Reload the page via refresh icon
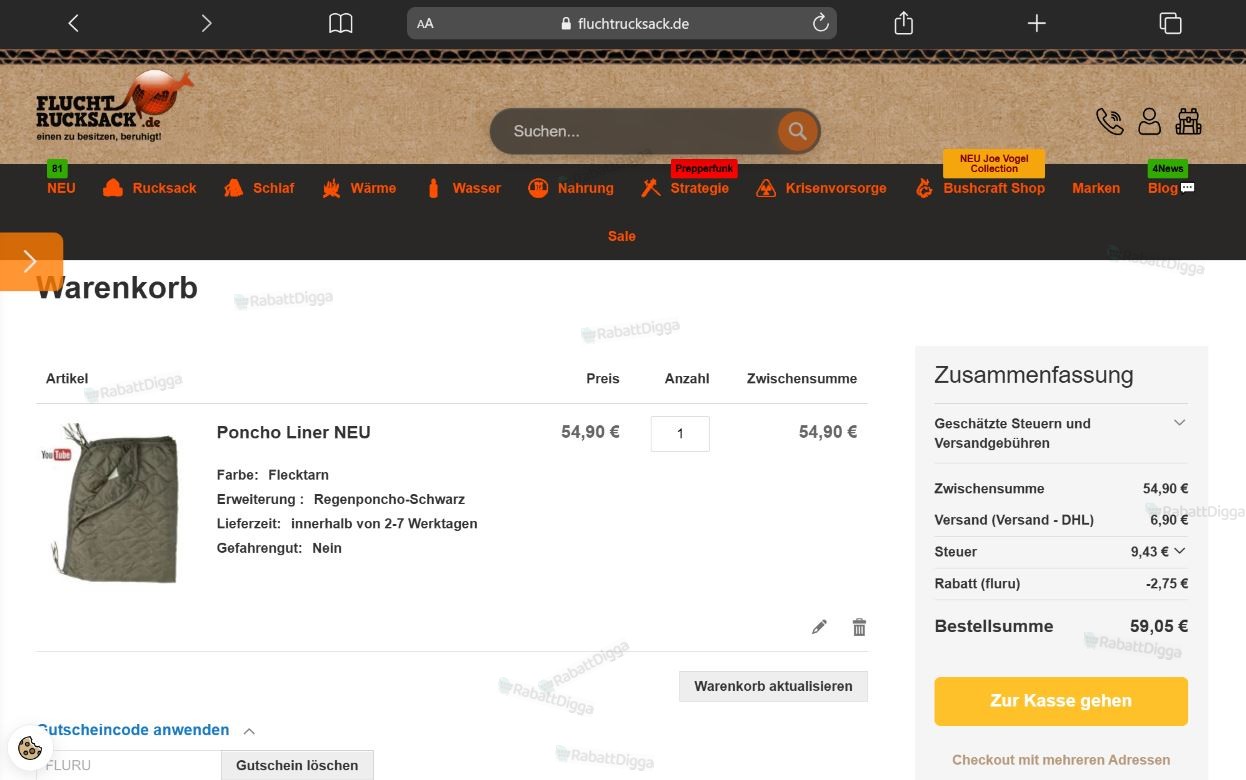The image size is (1246, 780). coord(820,23)
